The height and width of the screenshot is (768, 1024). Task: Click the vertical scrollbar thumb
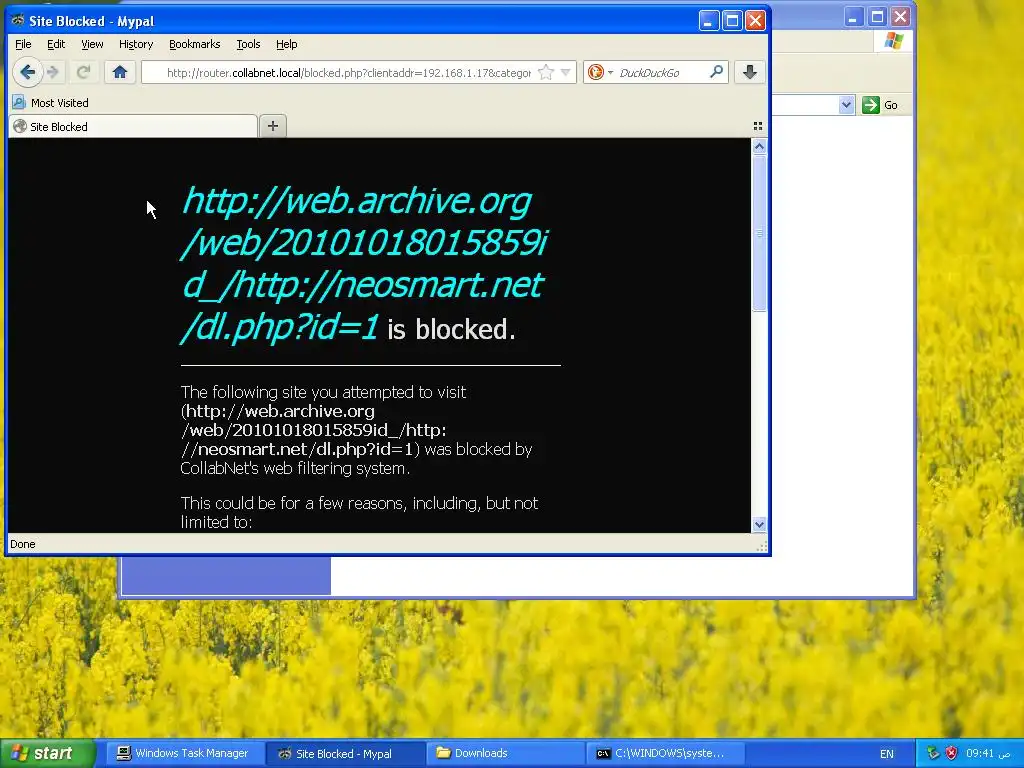click(759, 233)
